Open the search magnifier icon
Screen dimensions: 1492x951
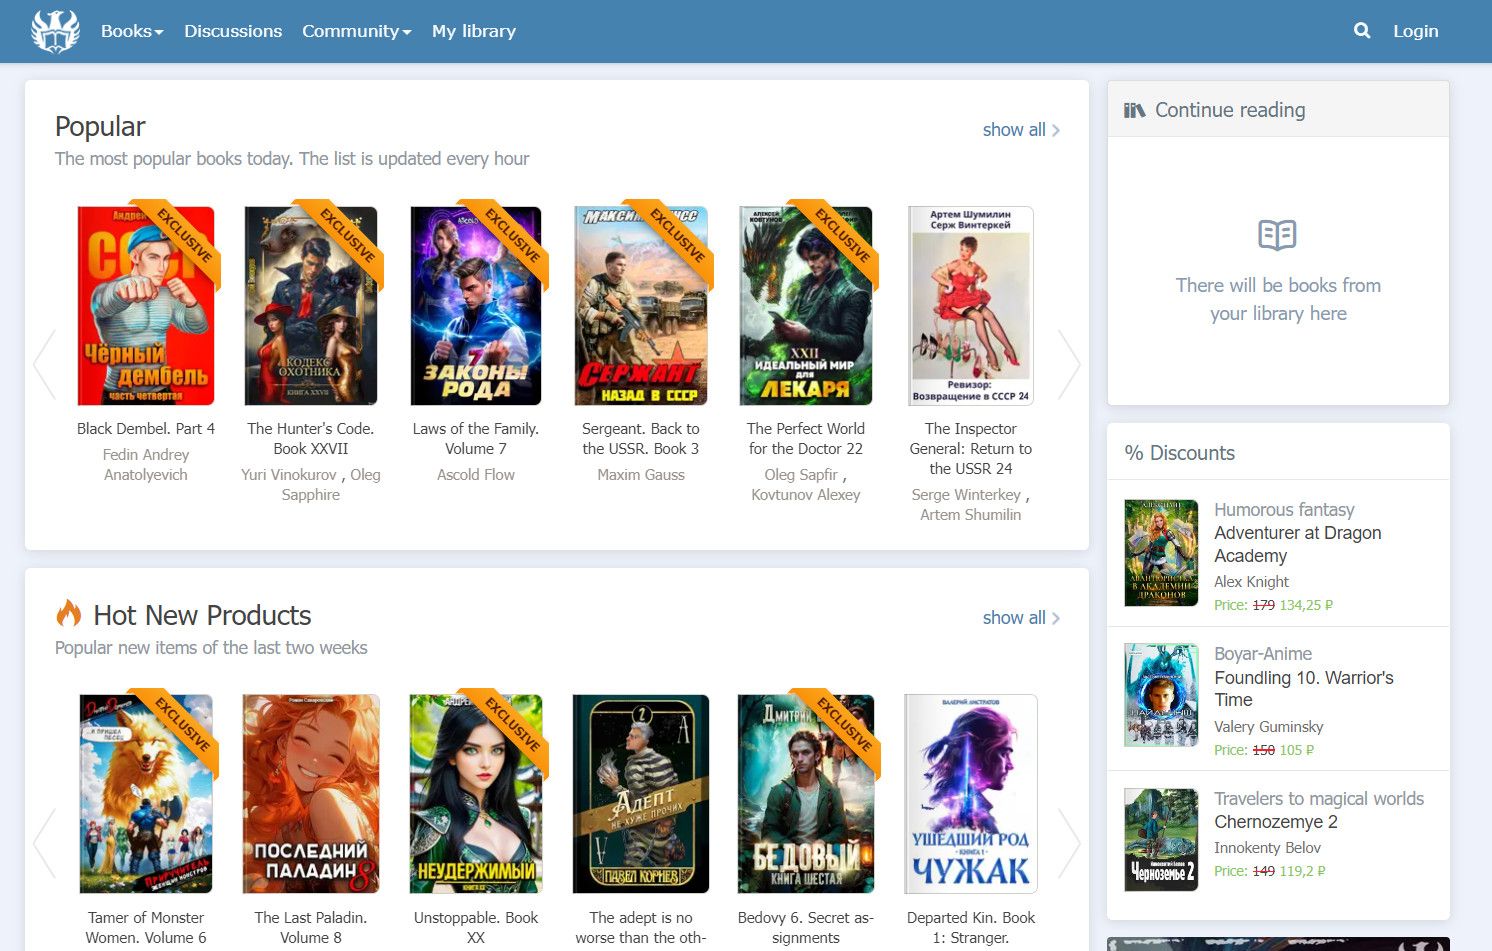(1362, 31)
